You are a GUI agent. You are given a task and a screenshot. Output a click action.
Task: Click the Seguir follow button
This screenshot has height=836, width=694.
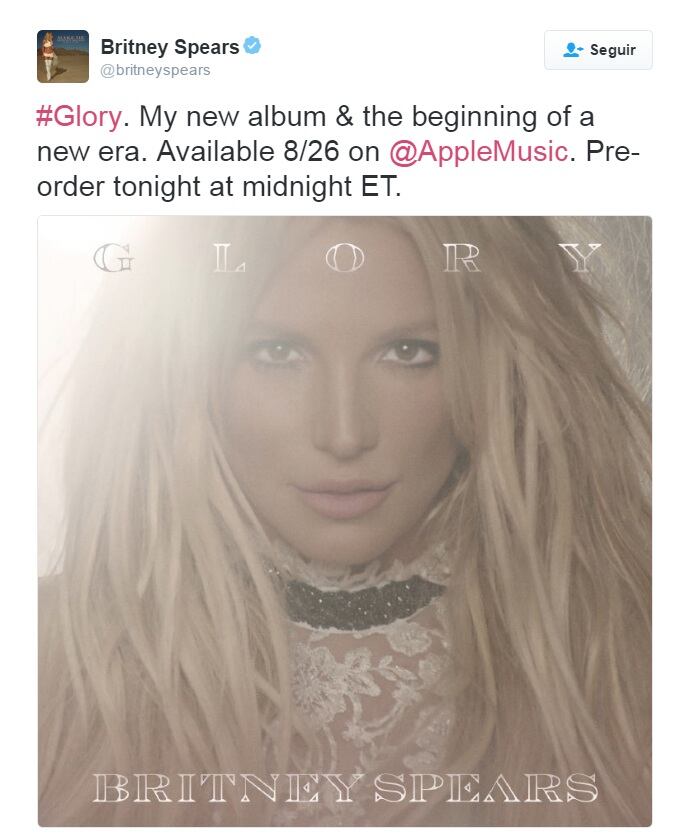click(598, 50)
